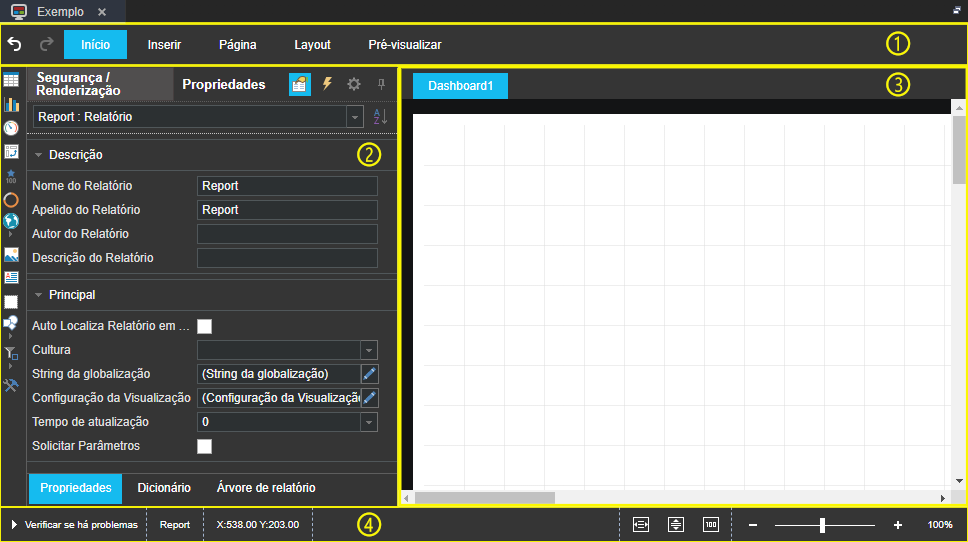This screenshot has height=542, width=968.
Task: Select the Propriedades bottom tab
Action: tap(75, 488)
